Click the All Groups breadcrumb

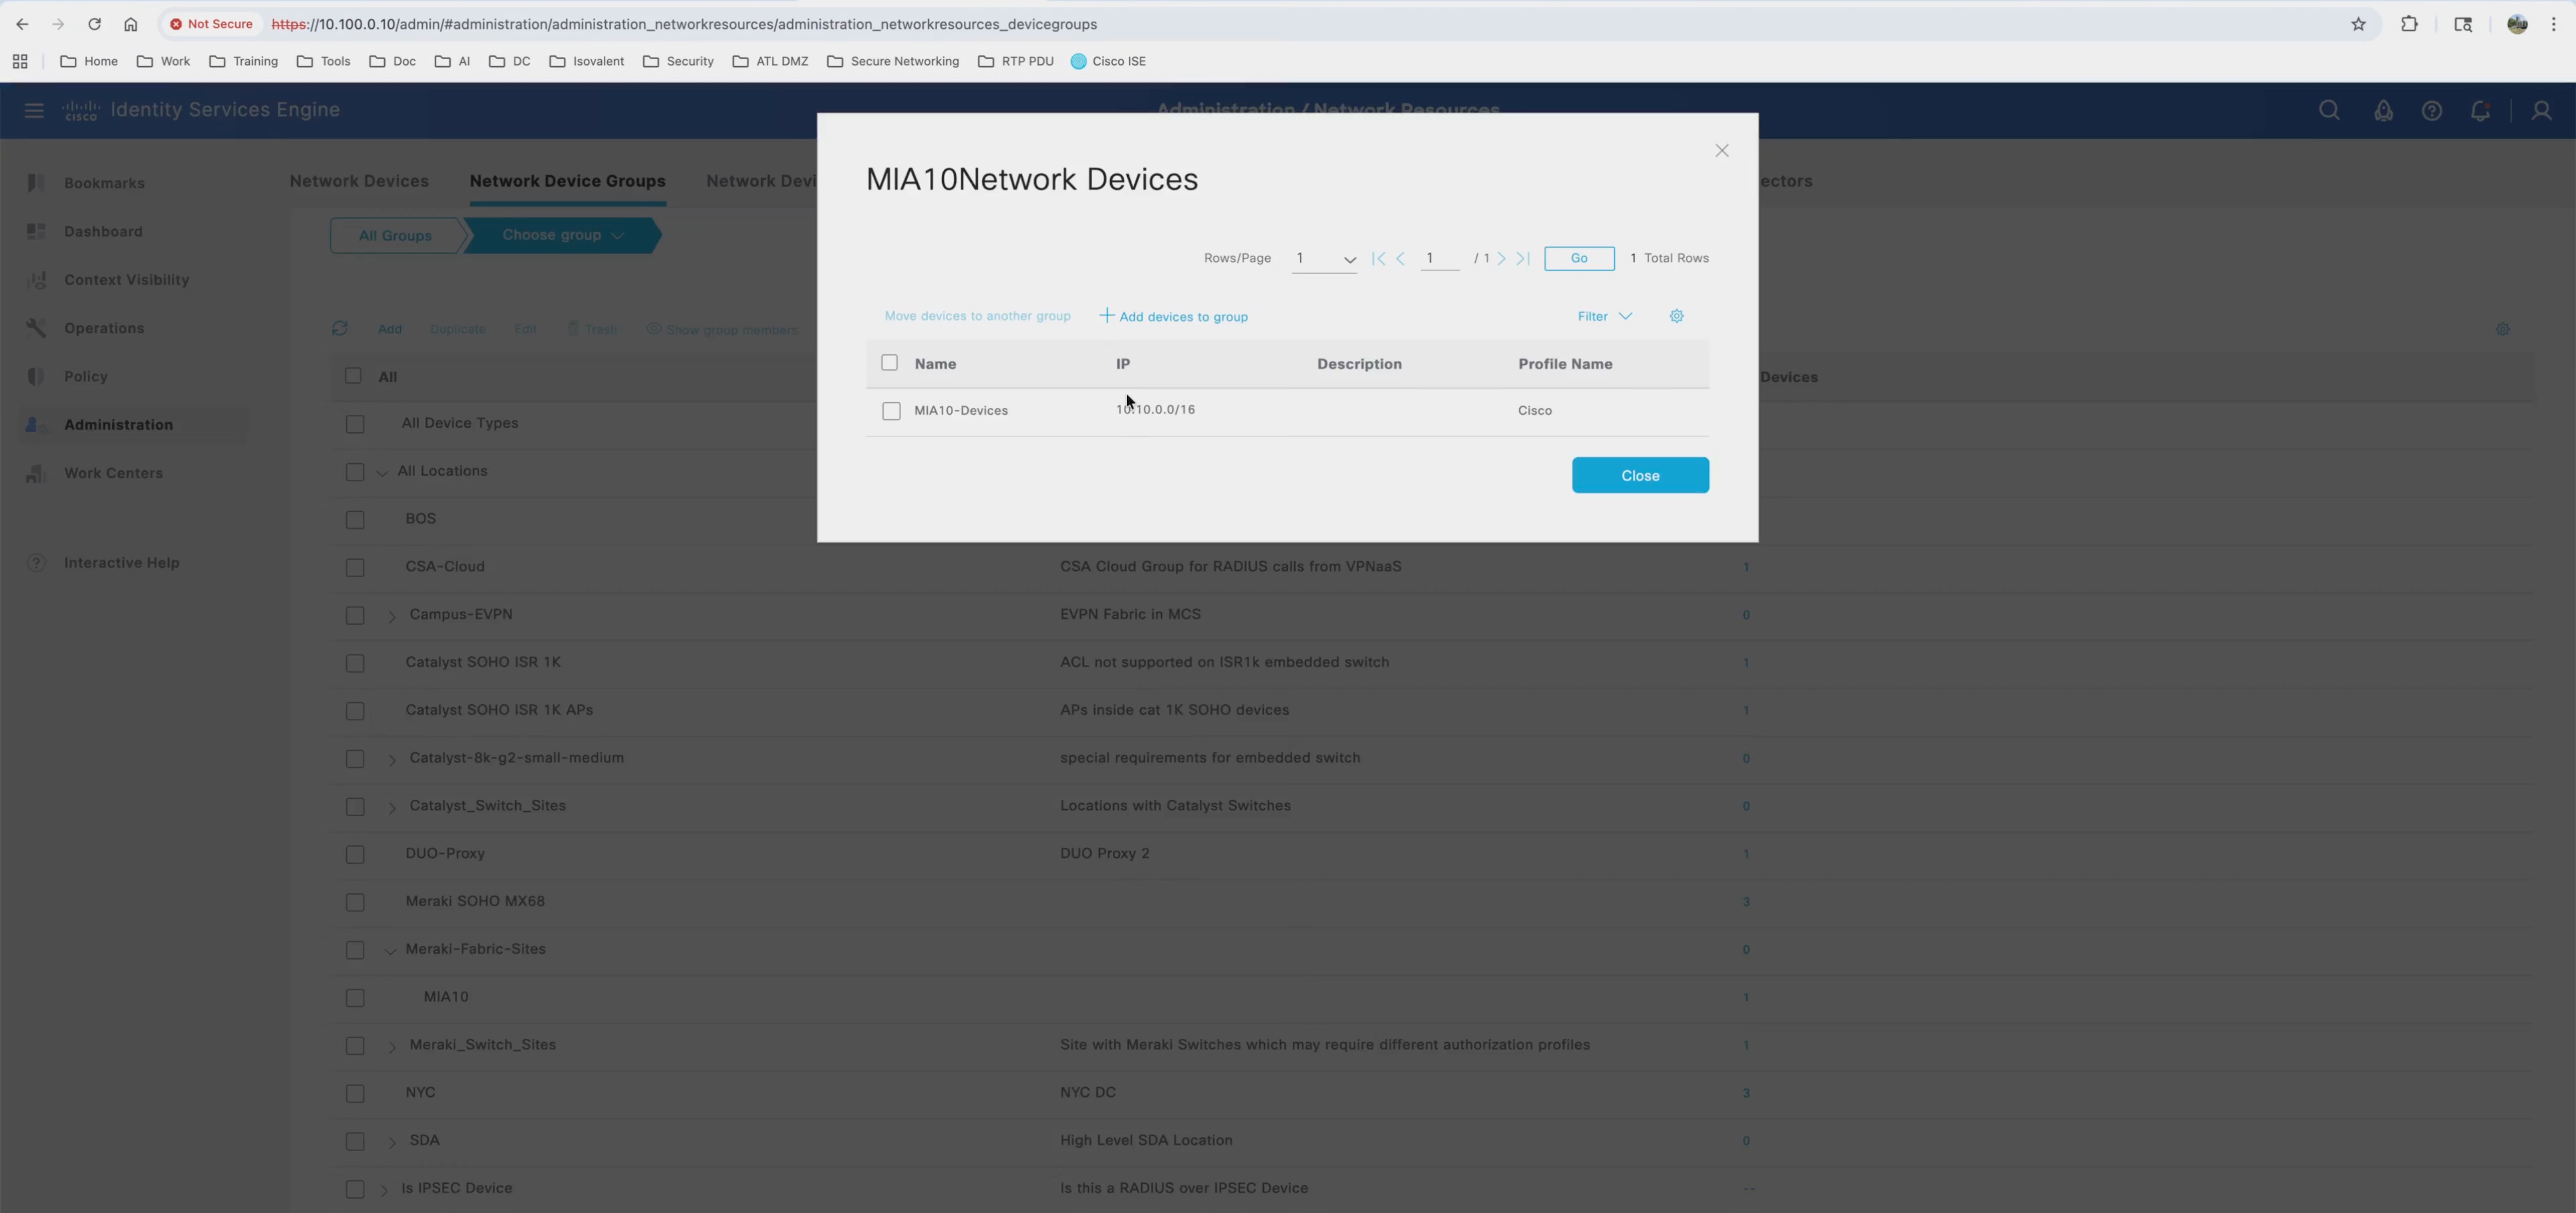(396, 235)
